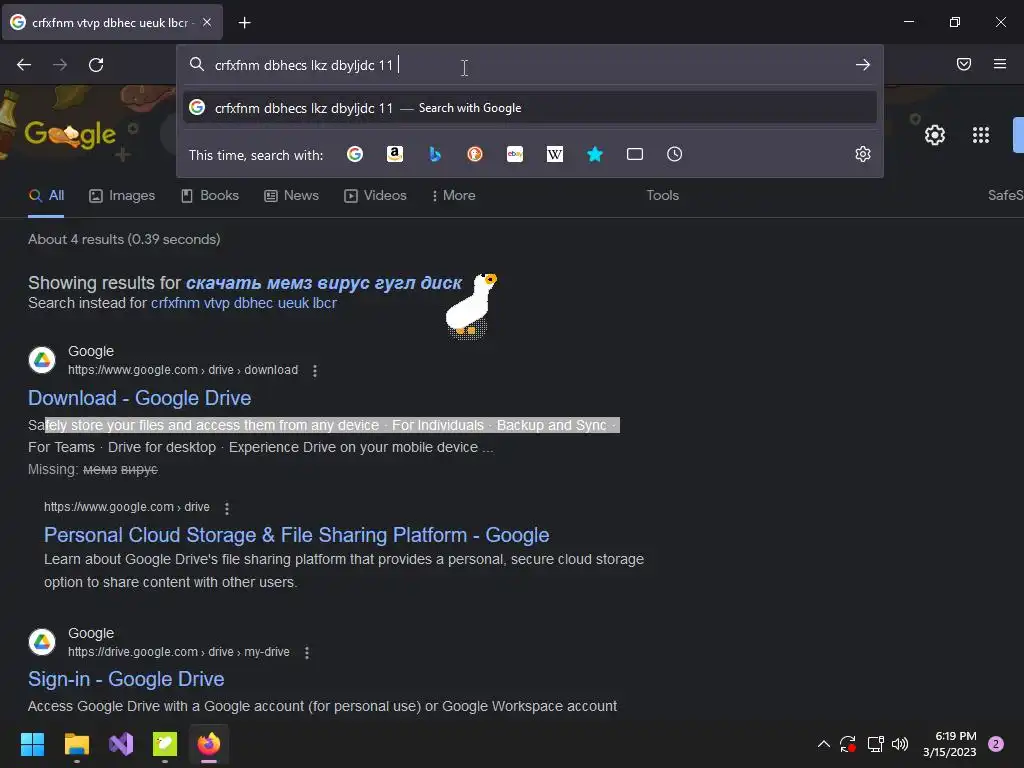Image resolution: width=1024 pixels, height=768 pixels.
Task: Open notification center with 2 badge
Action: click(x=996, y=744)
